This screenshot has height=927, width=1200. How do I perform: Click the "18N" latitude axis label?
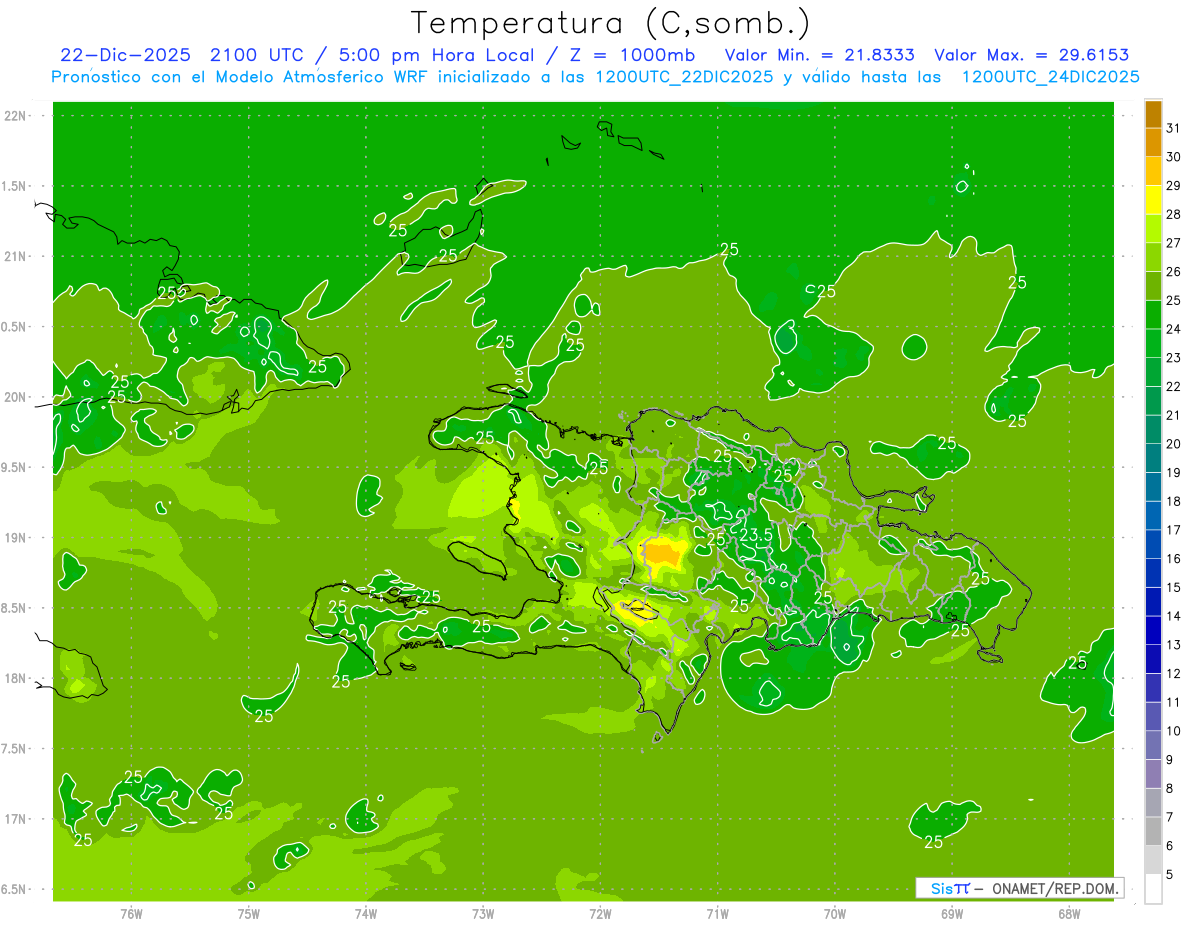point(15,678)
